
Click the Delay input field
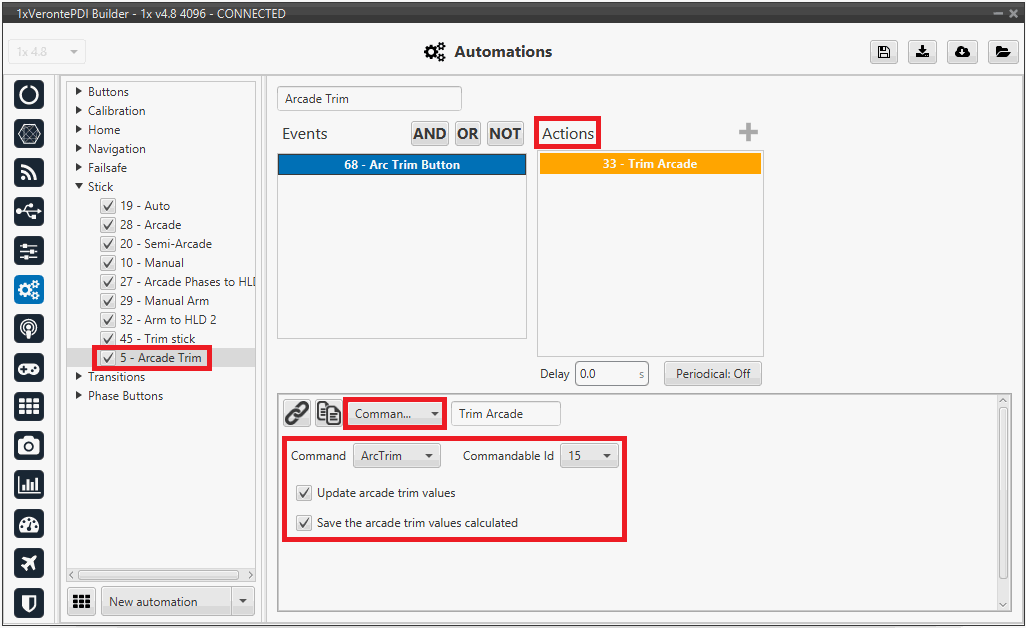point(605,374)
